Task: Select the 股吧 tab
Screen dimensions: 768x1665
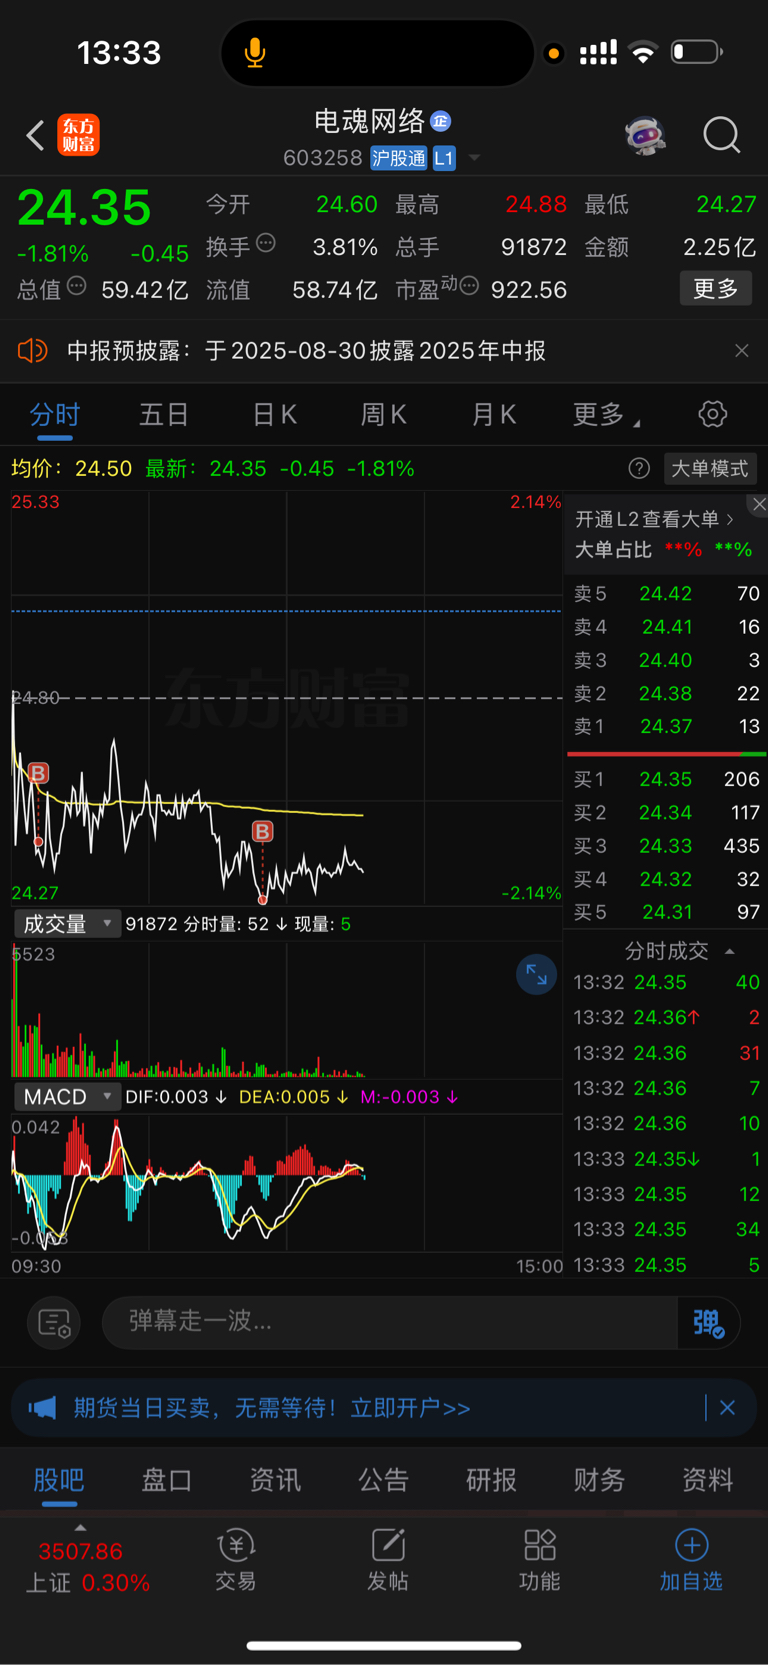Action: [59, 1480]
